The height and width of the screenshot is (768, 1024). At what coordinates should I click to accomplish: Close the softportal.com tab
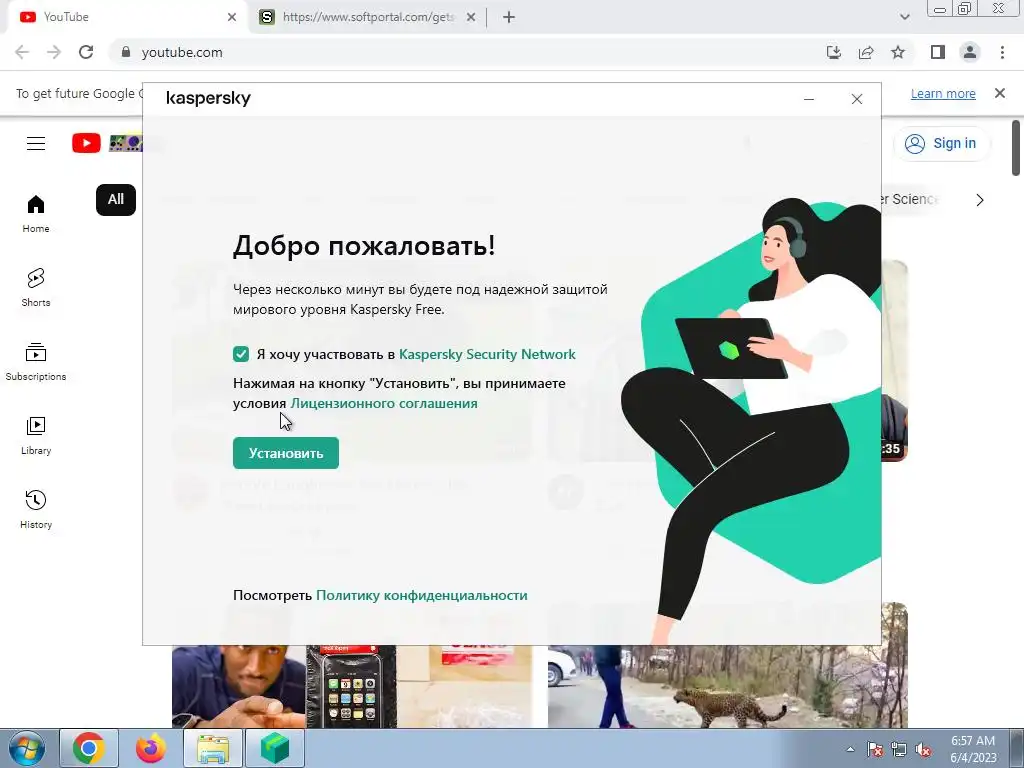(x=471, y=17)
